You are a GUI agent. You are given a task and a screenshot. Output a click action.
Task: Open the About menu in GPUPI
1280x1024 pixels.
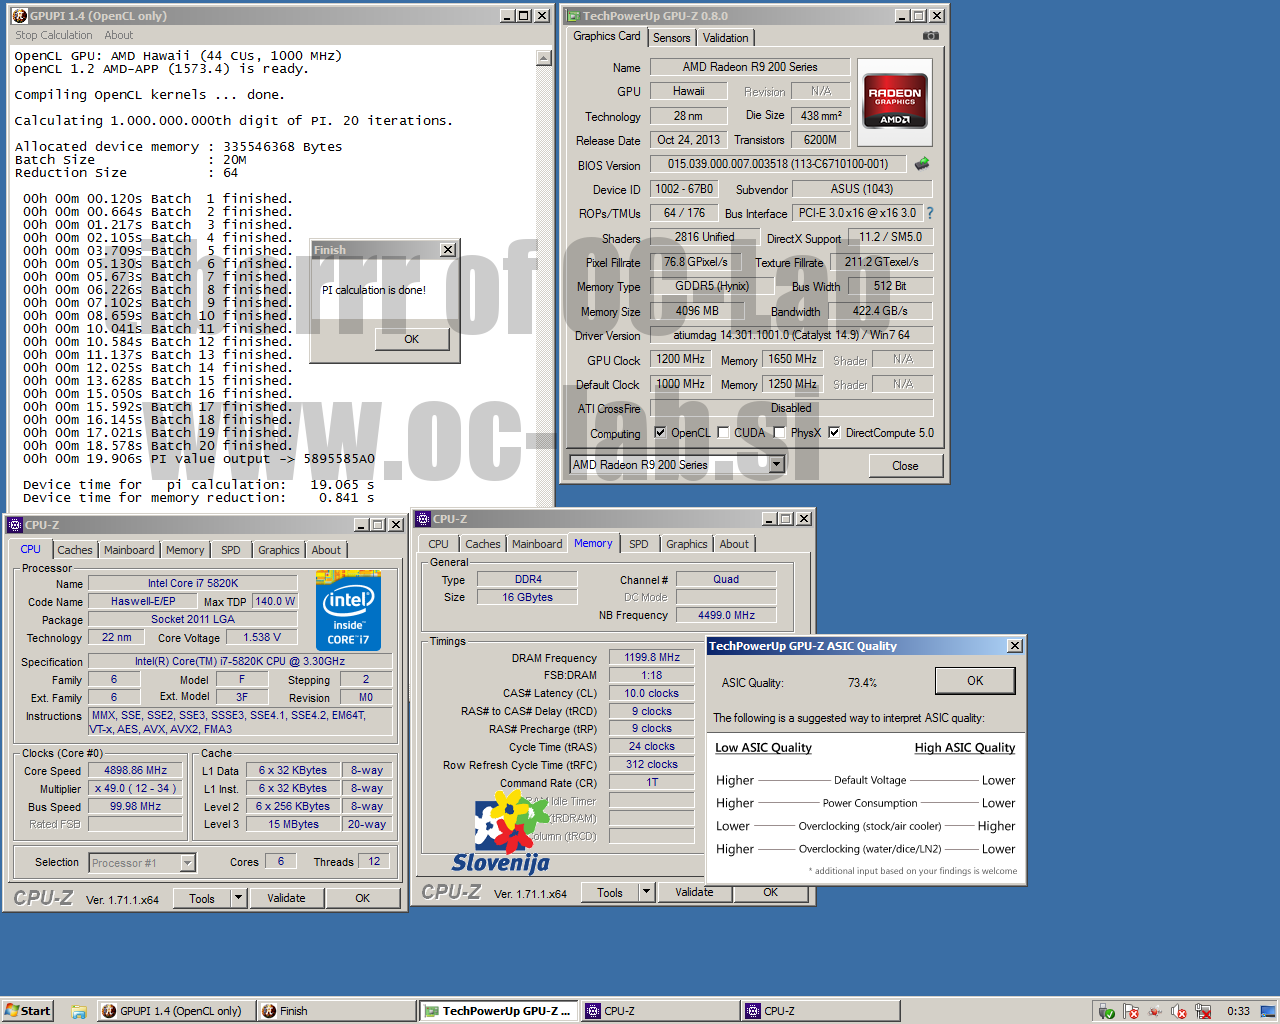[x=118, y=35]
